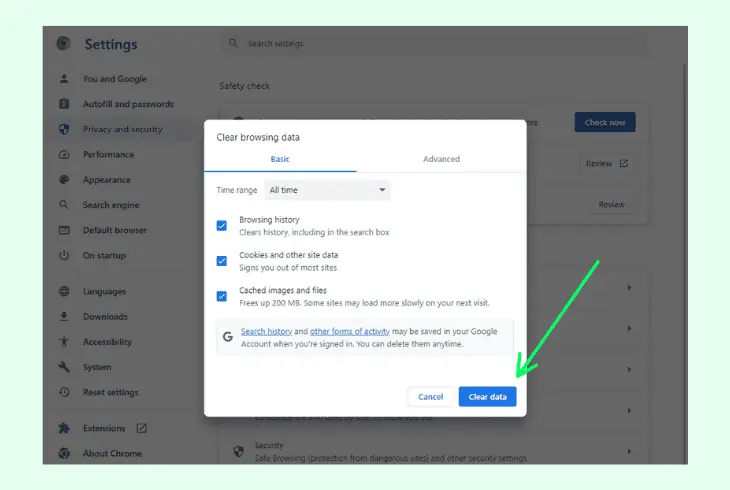Open Privacy and security section
The height and width of the screenshot is (490, 730).
[122, 129]
